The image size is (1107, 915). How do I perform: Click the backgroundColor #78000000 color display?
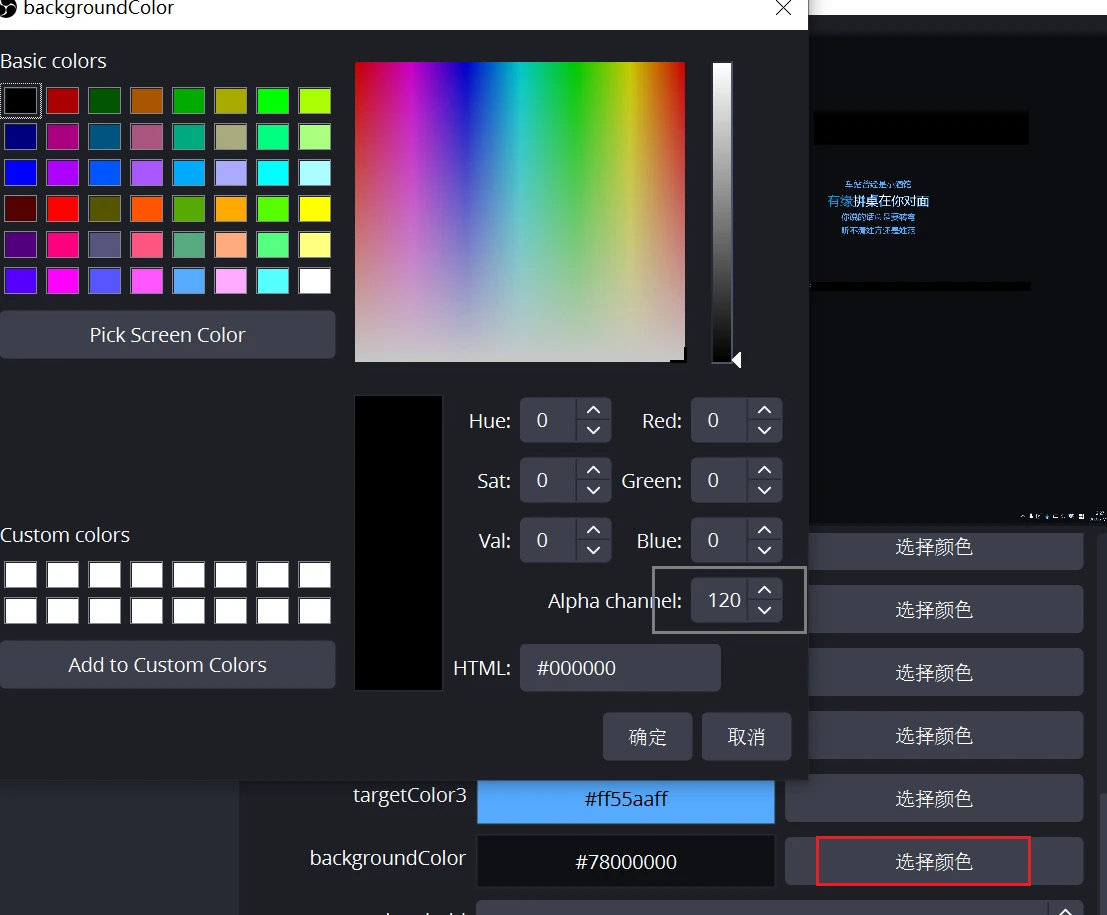pos(626,861)
